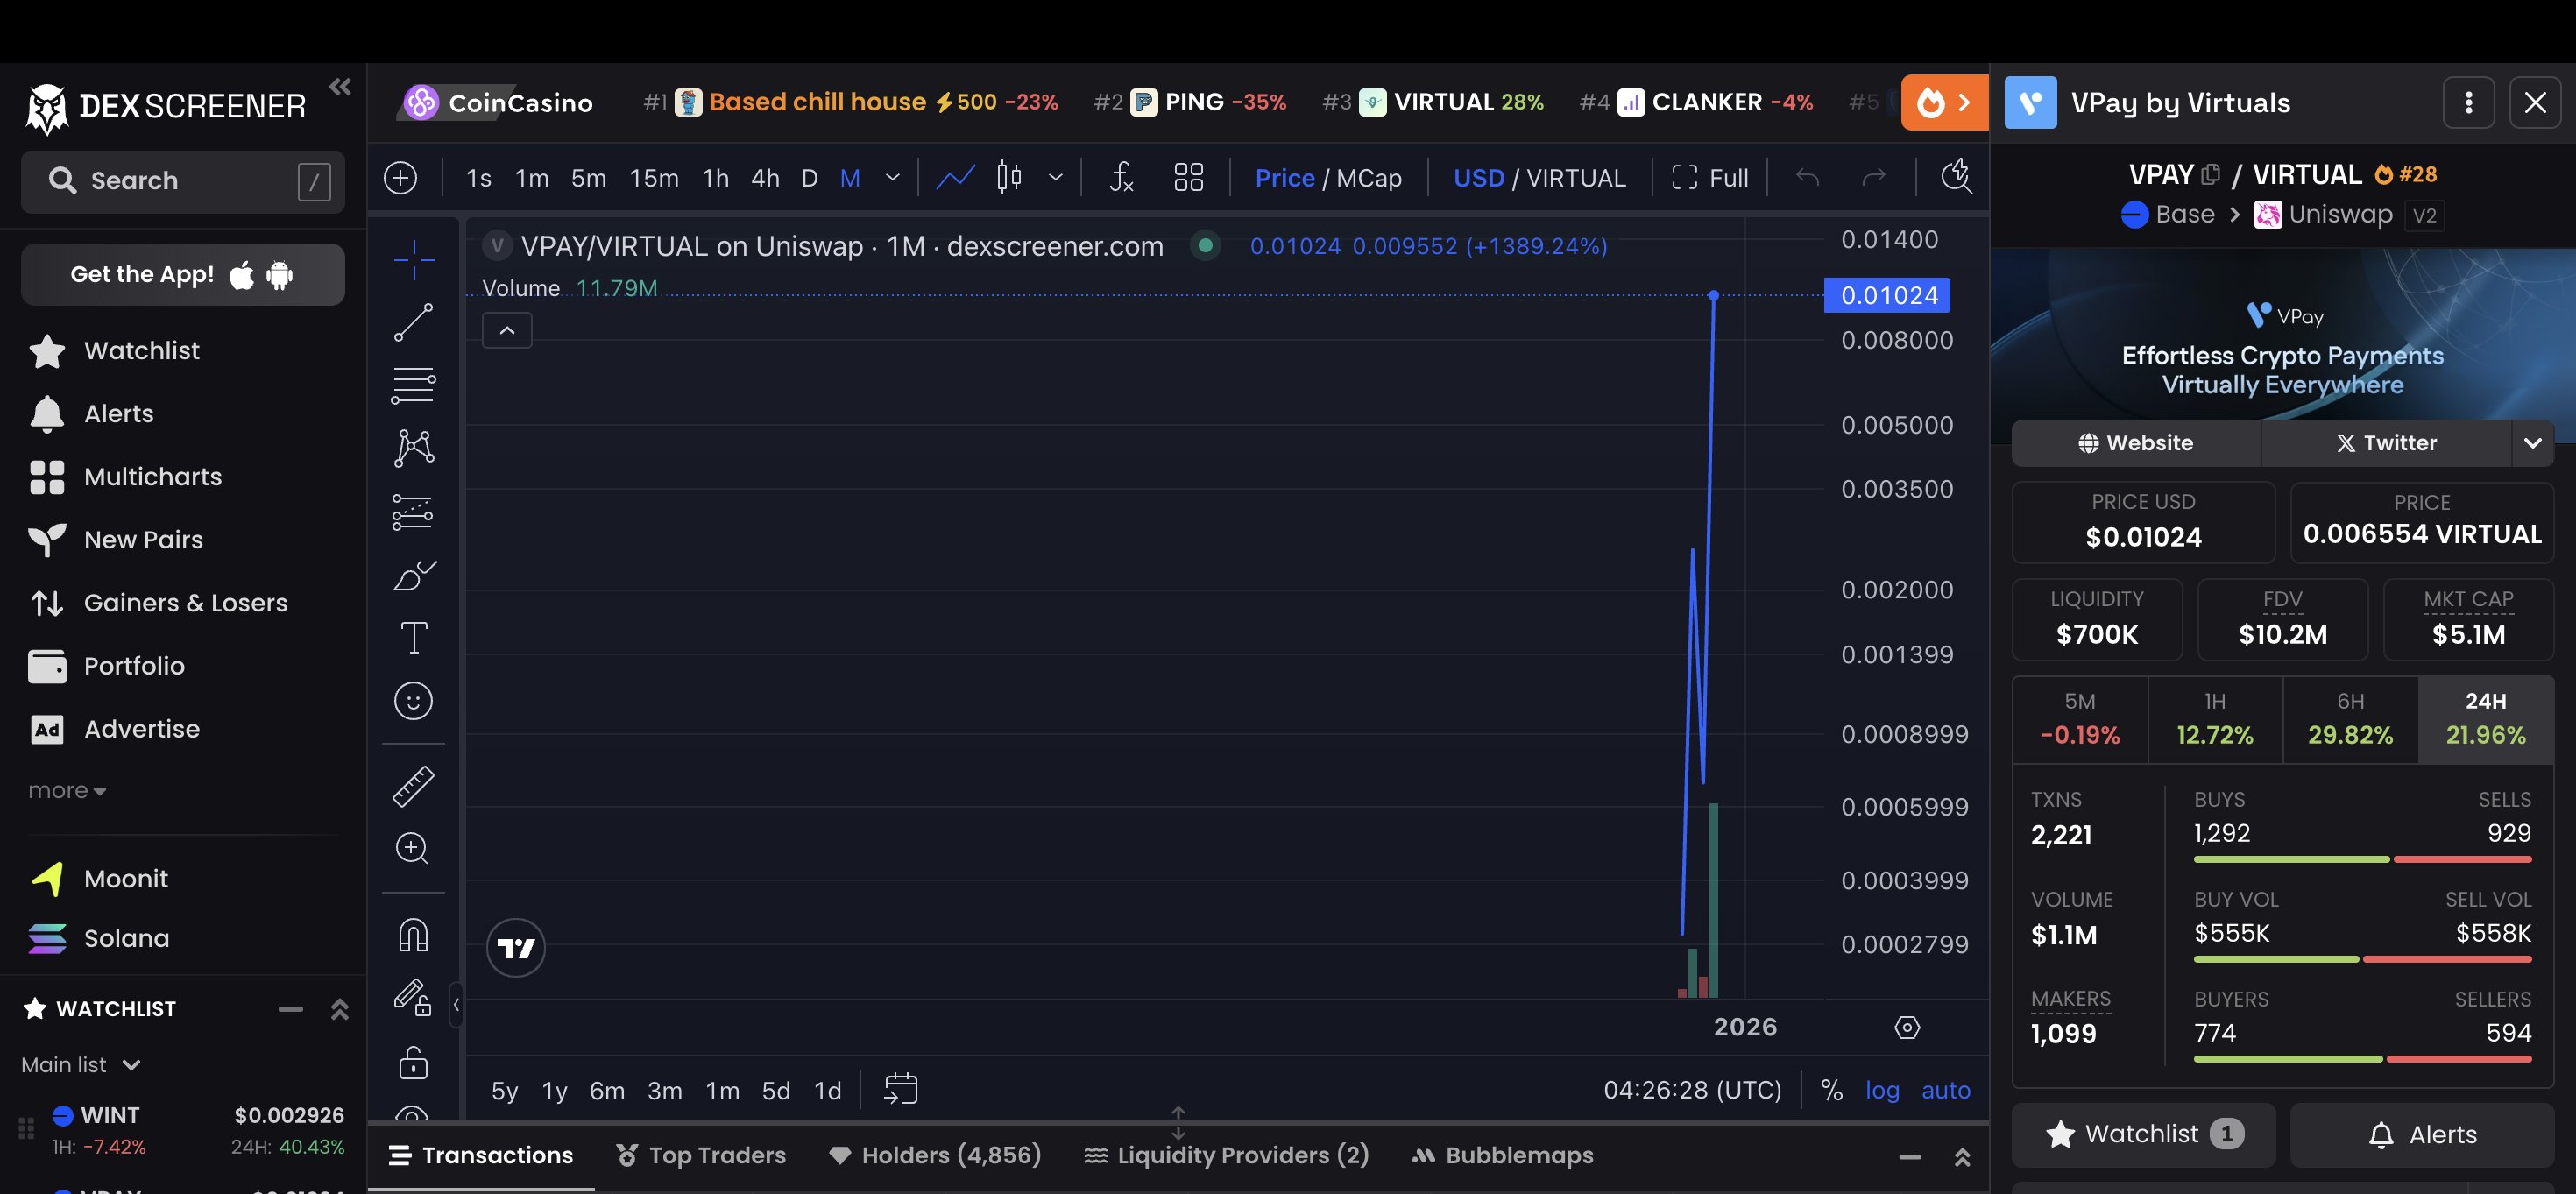Image resolution: width=2576 pixels, height=1194 pixels.
Task: Open VPay options three-dot menu
Action: point(2468,102)
